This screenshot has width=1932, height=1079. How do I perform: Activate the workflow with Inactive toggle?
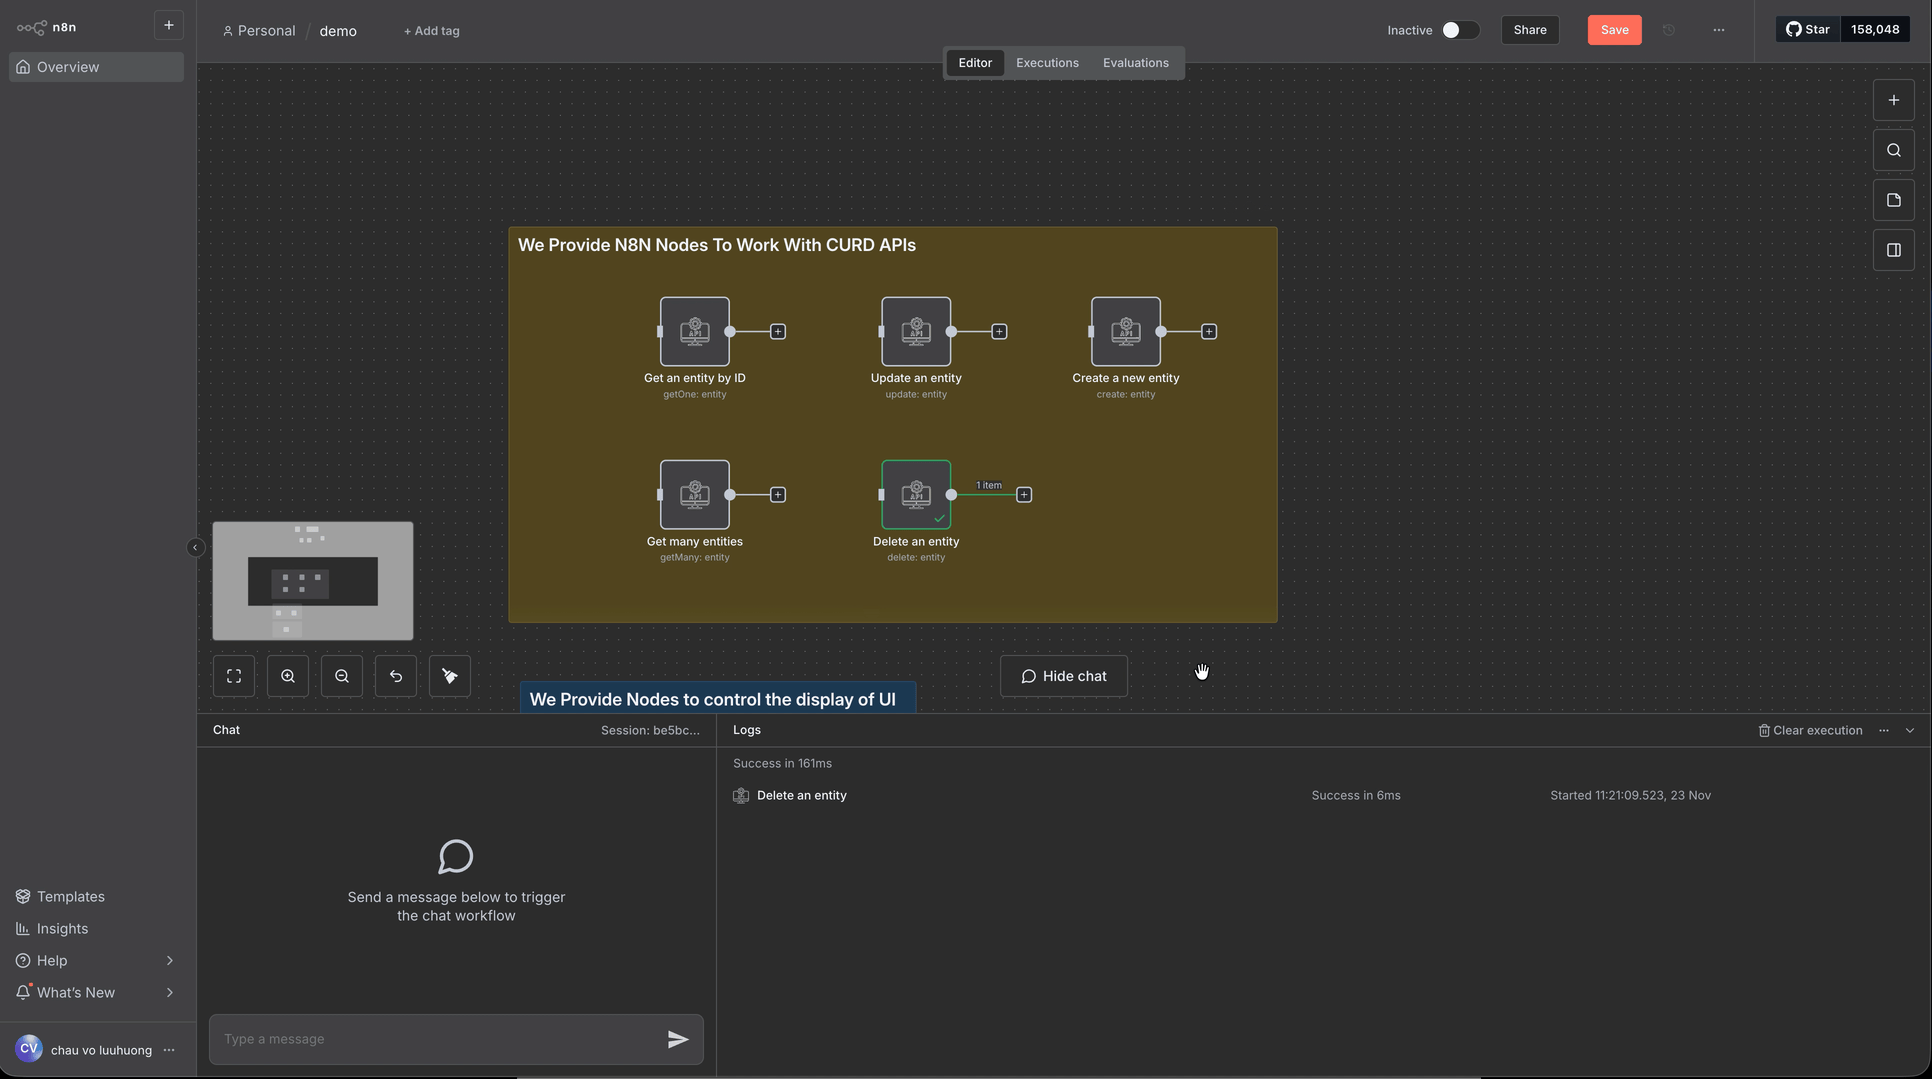click(1460, 30)
